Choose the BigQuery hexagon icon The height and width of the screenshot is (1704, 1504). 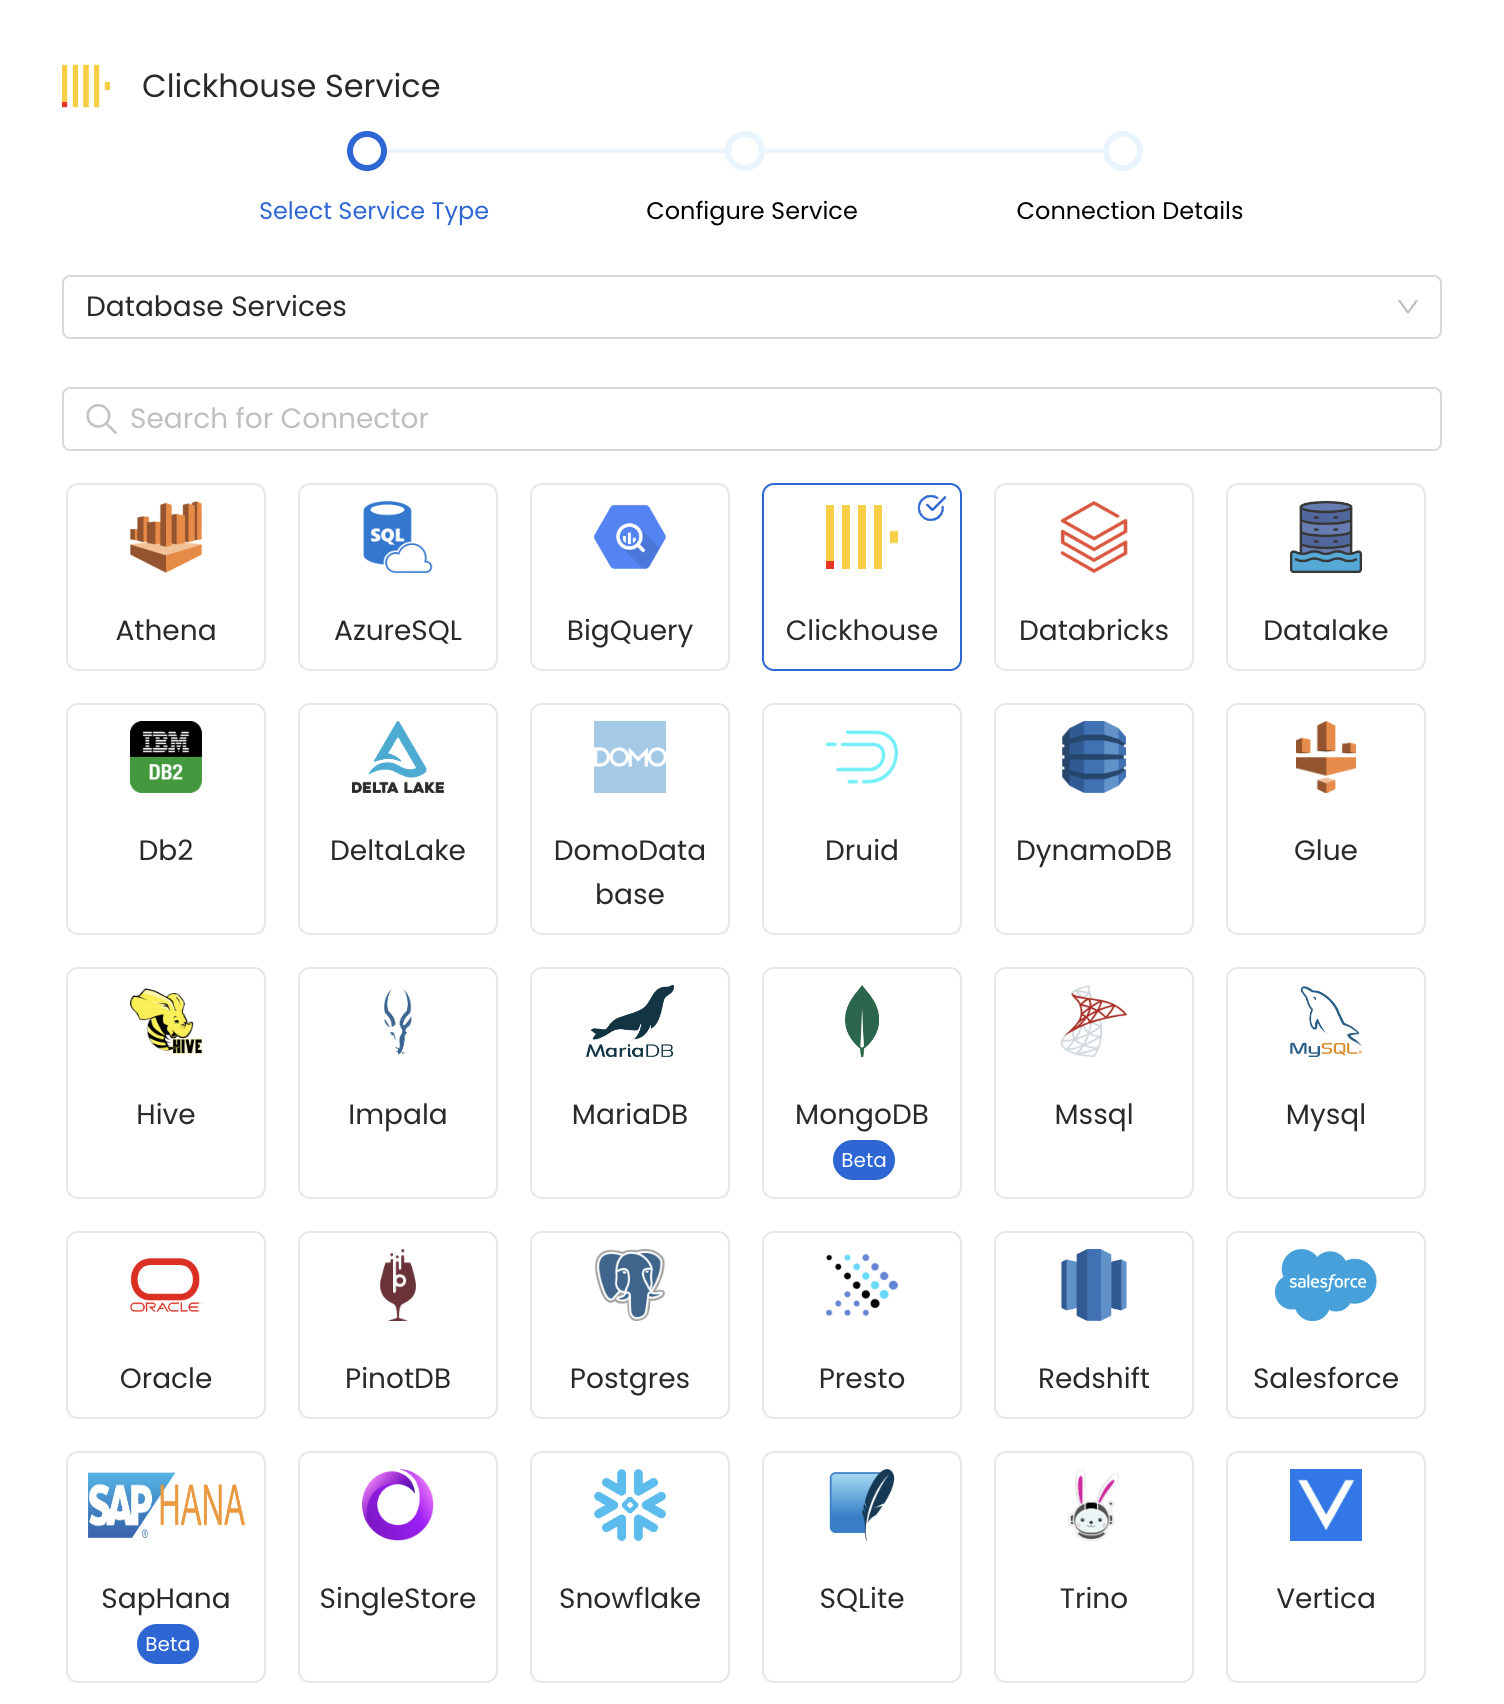[x=630, y=537]
